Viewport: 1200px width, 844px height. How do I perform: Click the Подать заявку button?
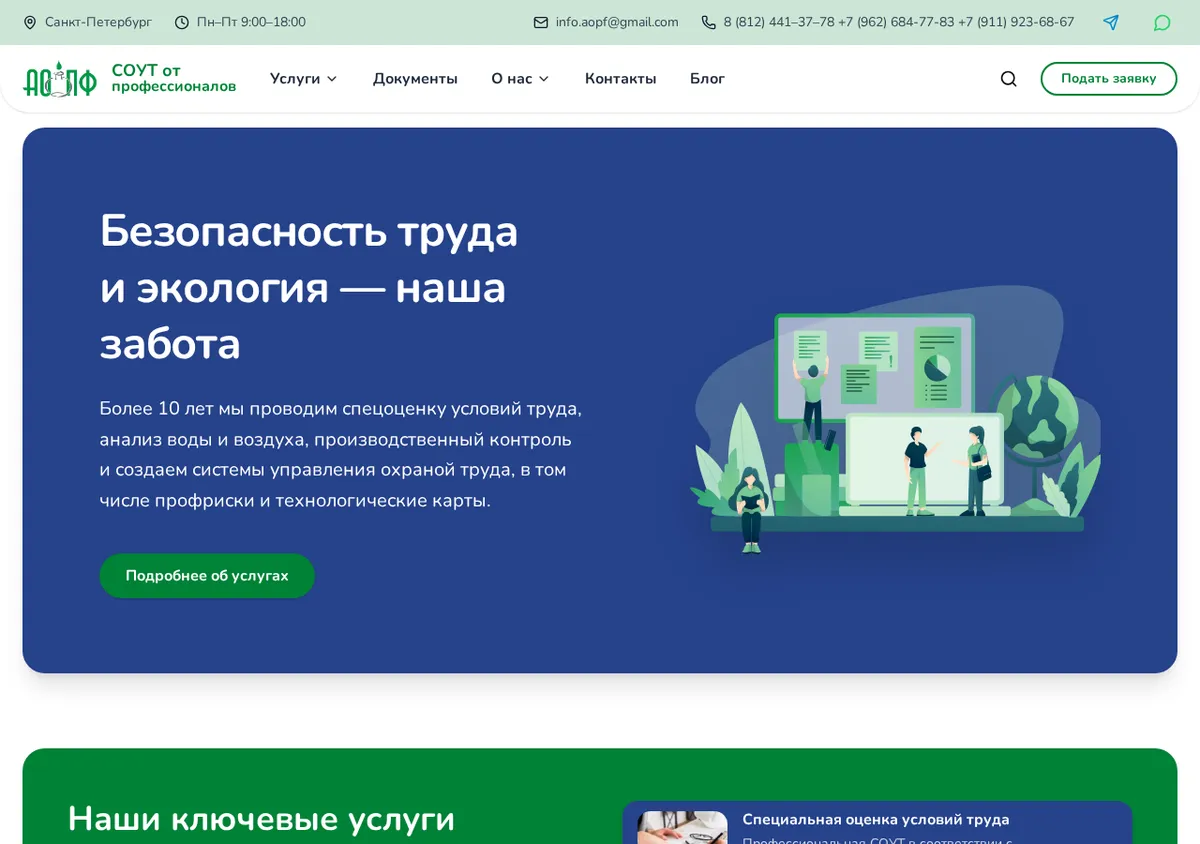click(1108, 79)
